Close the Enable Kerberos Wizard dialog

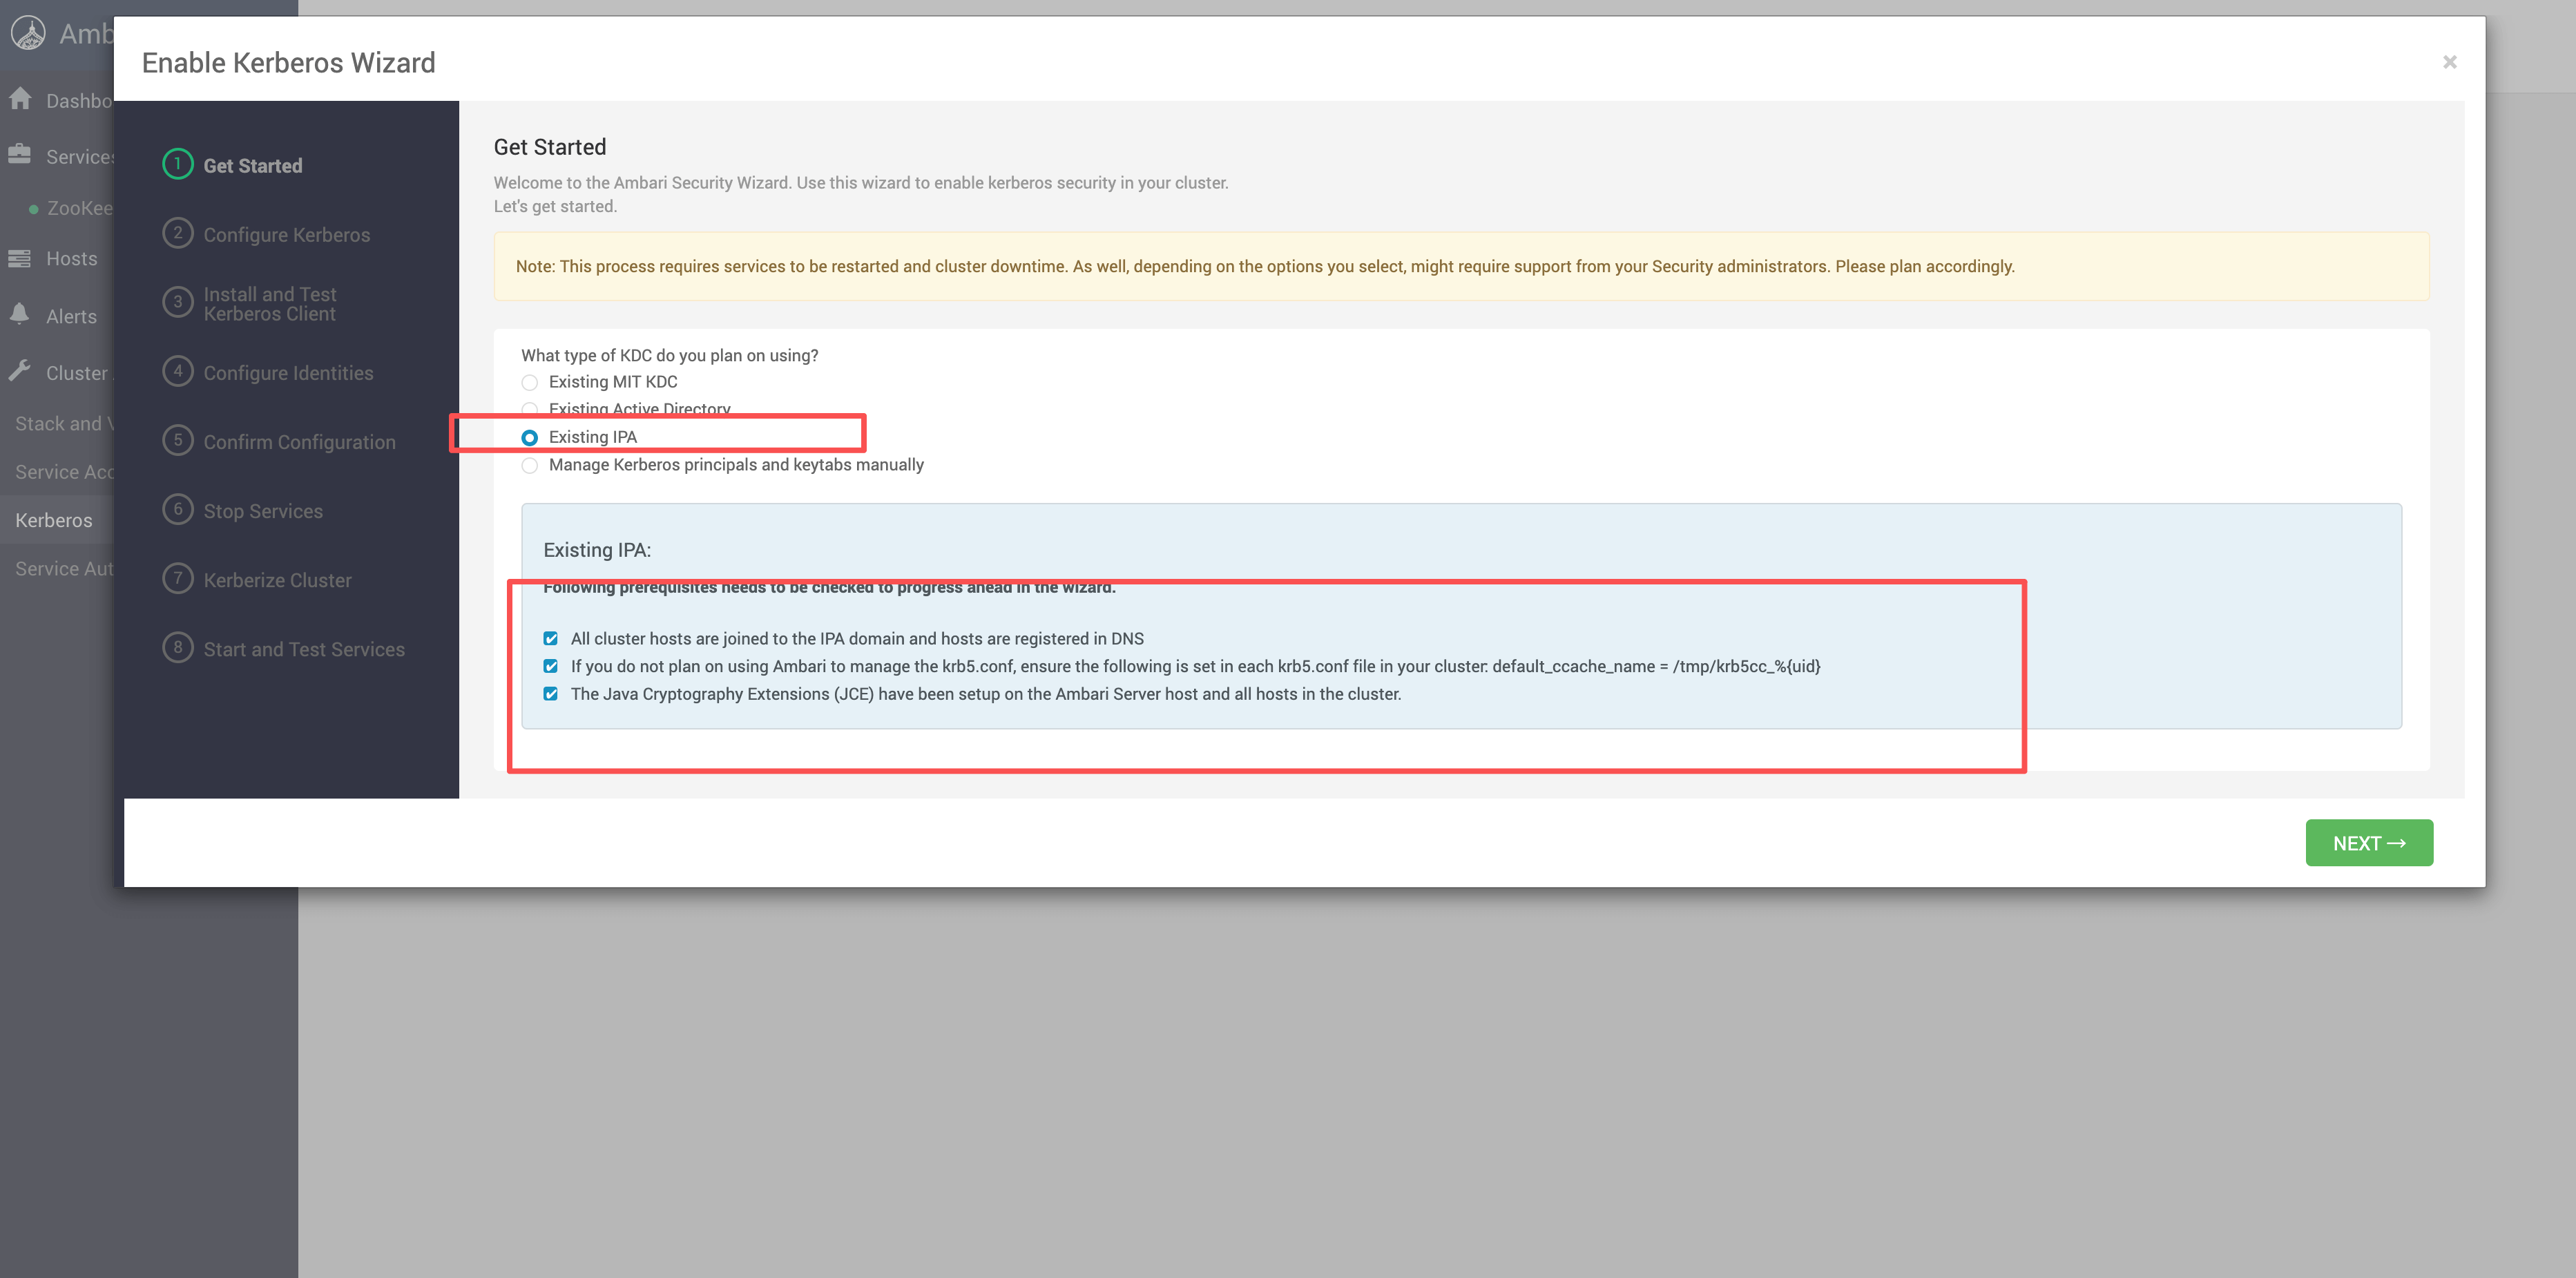2449,62
